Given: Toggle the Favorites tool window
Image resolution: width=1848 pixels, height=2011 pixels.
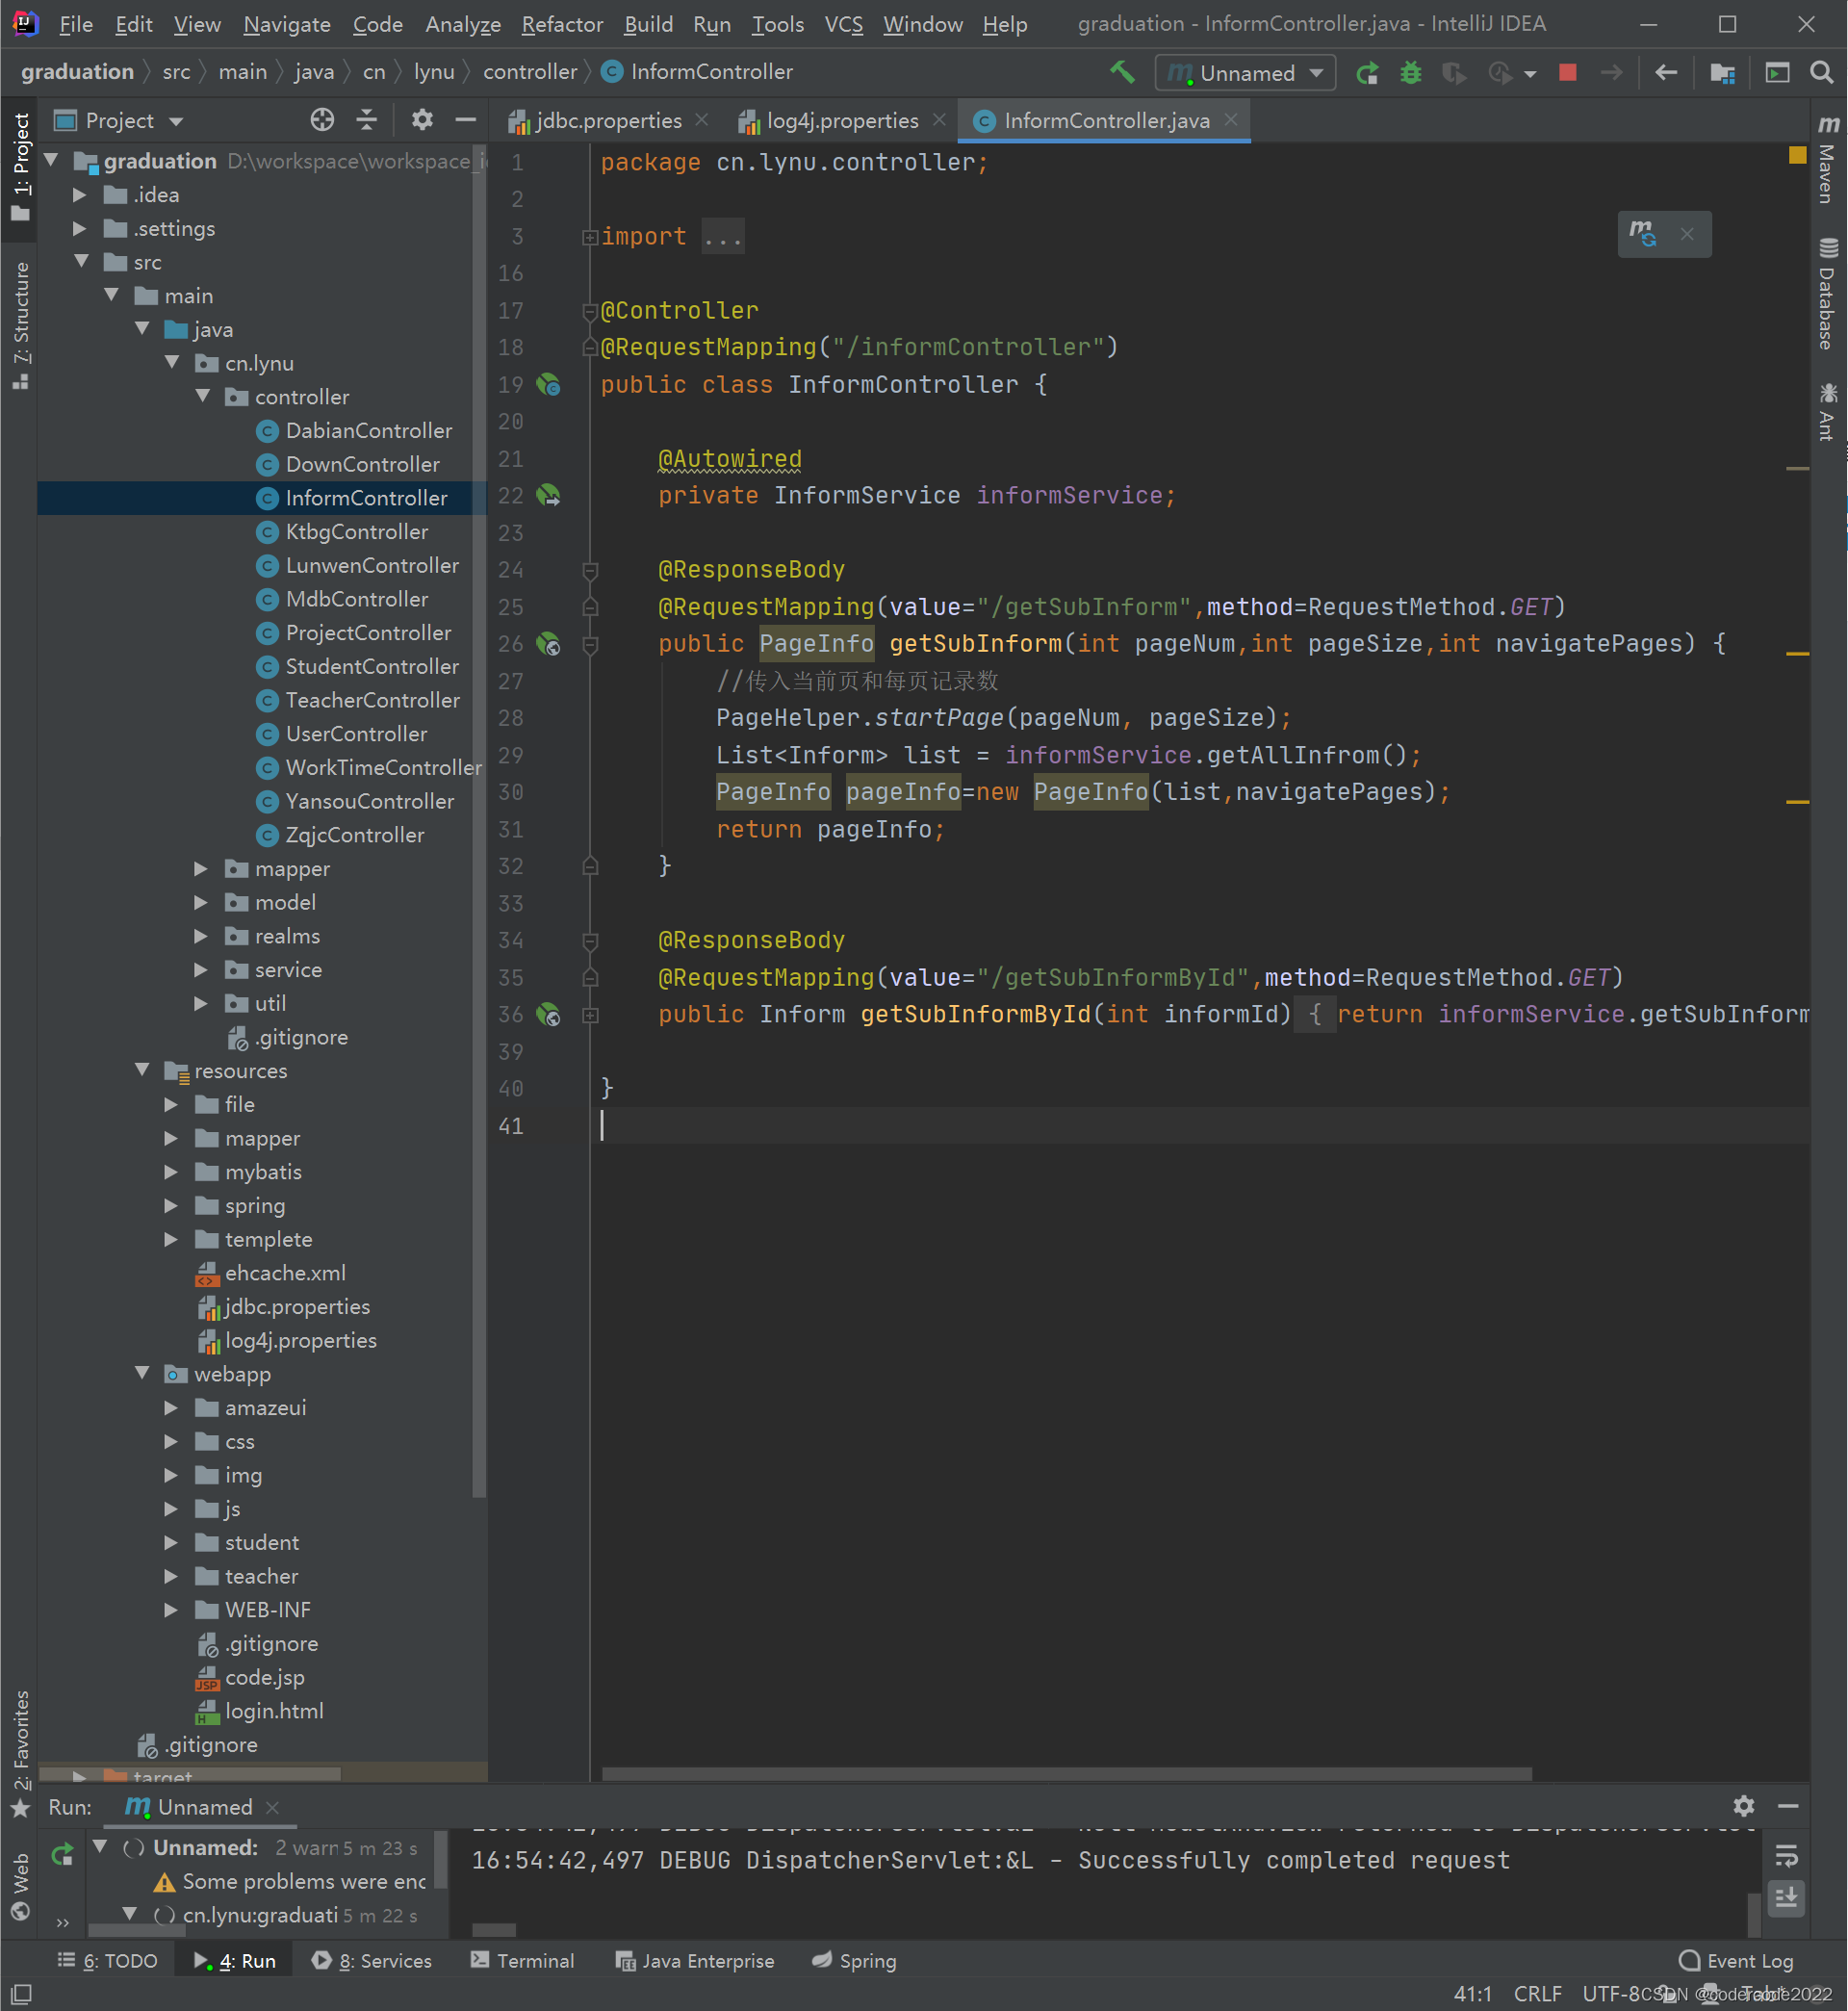Looking at the screenshot, I should 21,1754.
